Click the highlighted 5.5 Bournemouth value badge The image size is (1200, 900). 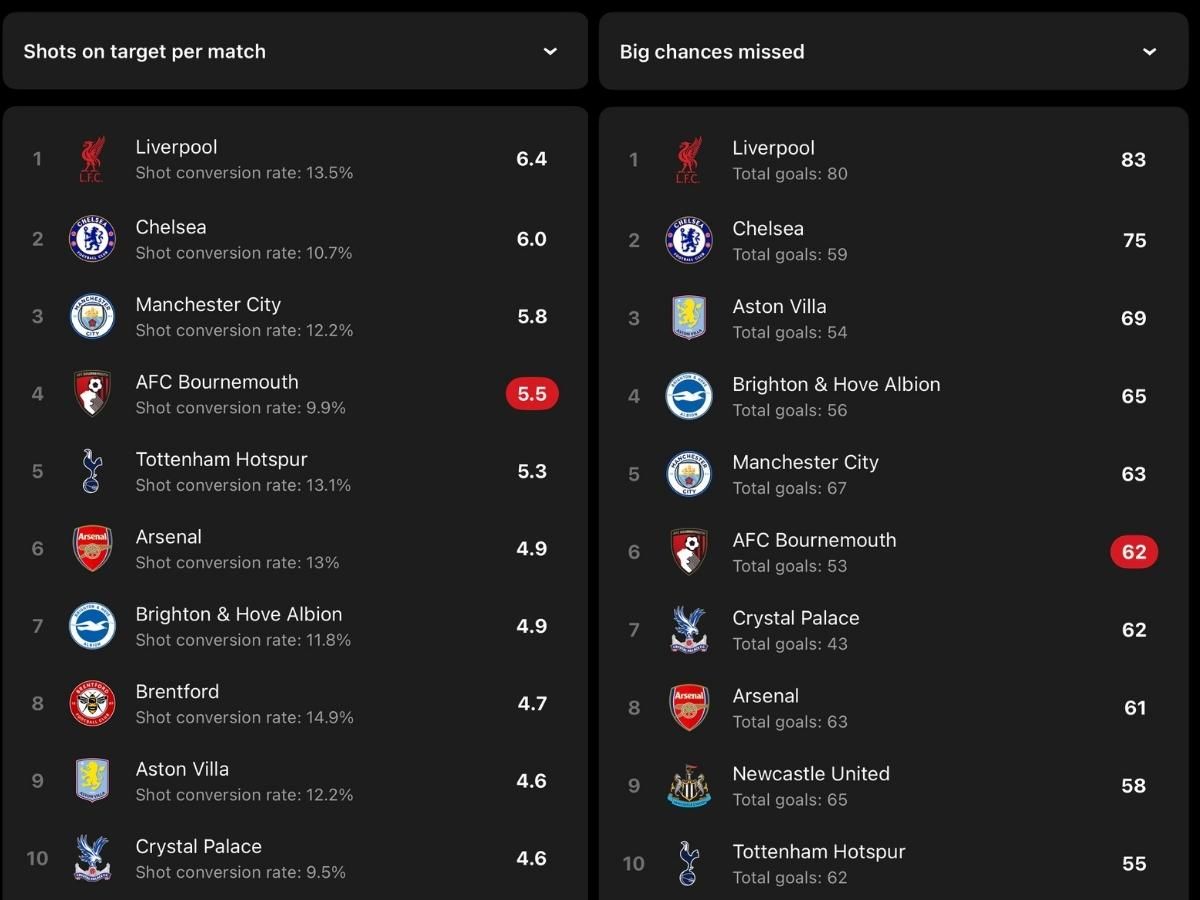(532, 394)
